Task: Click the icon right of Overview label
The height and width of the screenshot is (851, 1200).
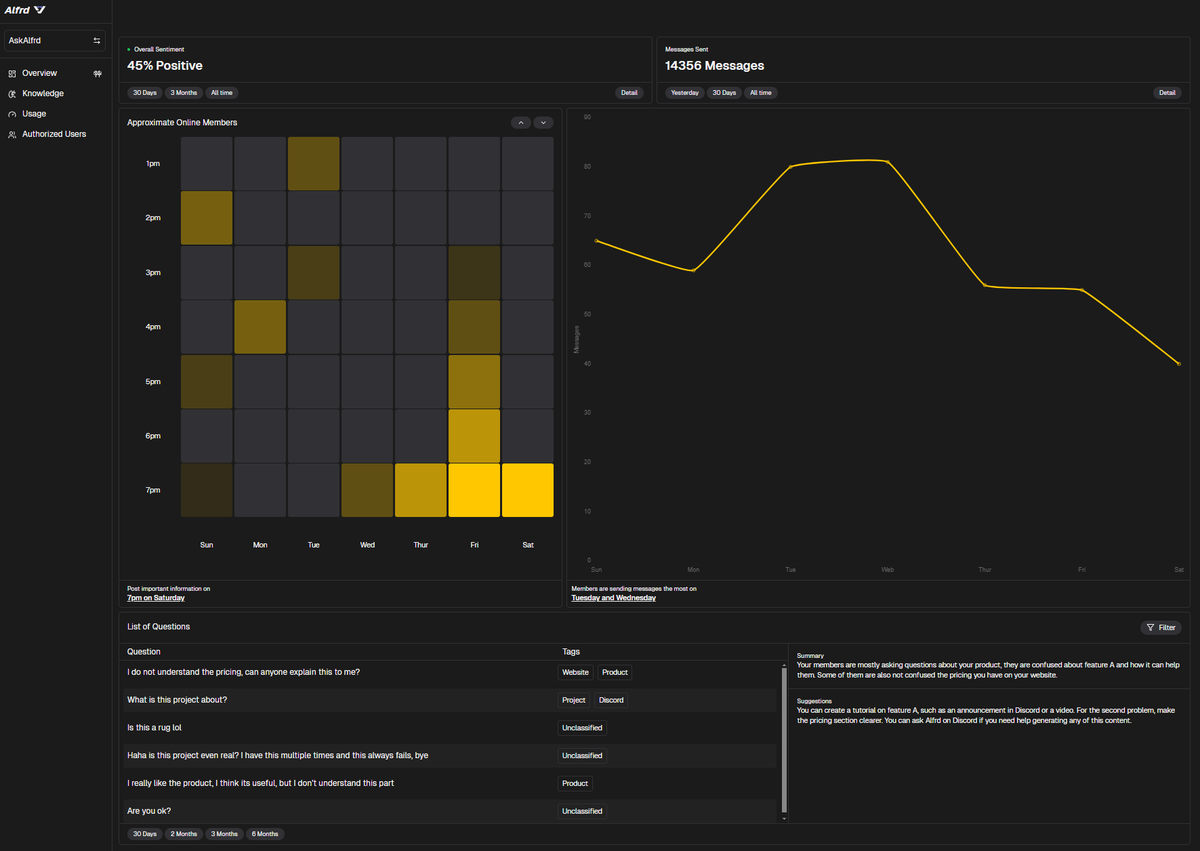Action: click(97, 73)
